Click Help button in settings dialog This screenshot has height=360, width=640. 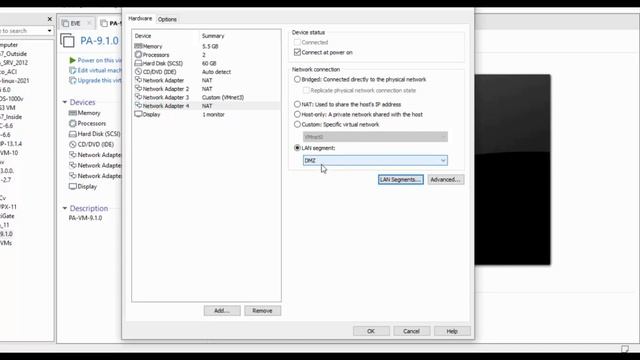452,331
